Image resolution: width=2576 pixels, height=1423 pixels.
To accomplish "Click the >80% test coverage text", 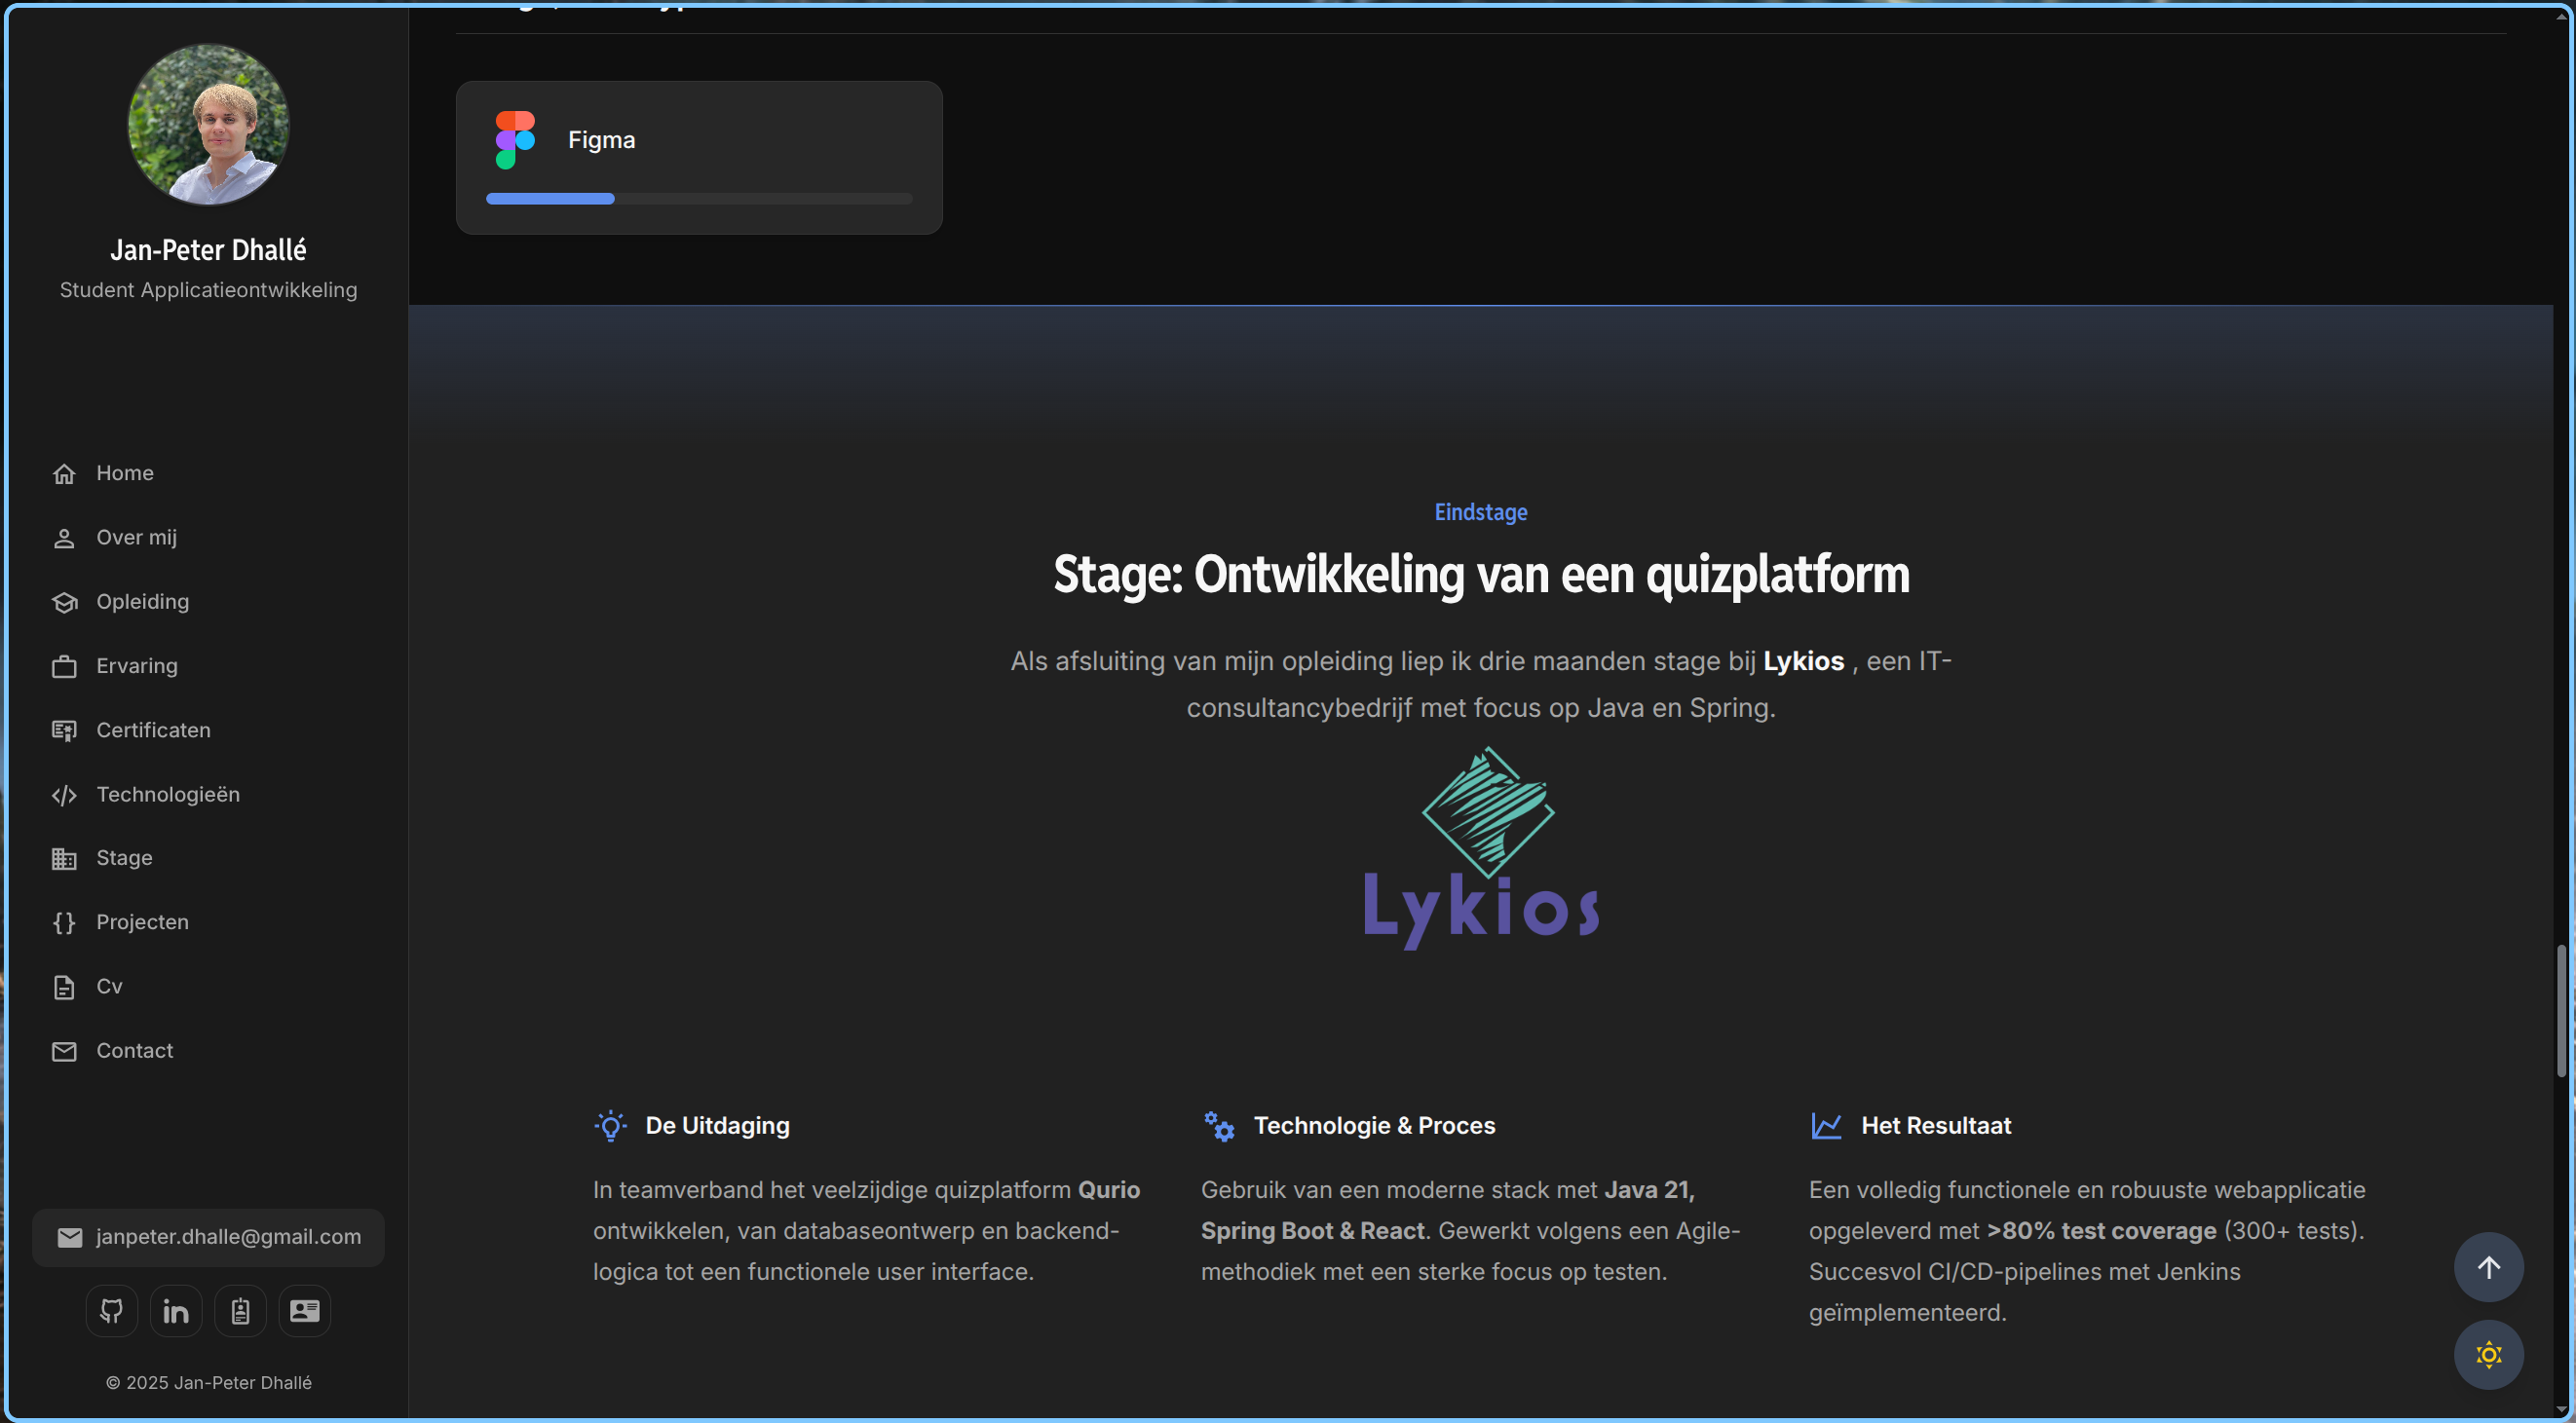I will point(2101,1231).
